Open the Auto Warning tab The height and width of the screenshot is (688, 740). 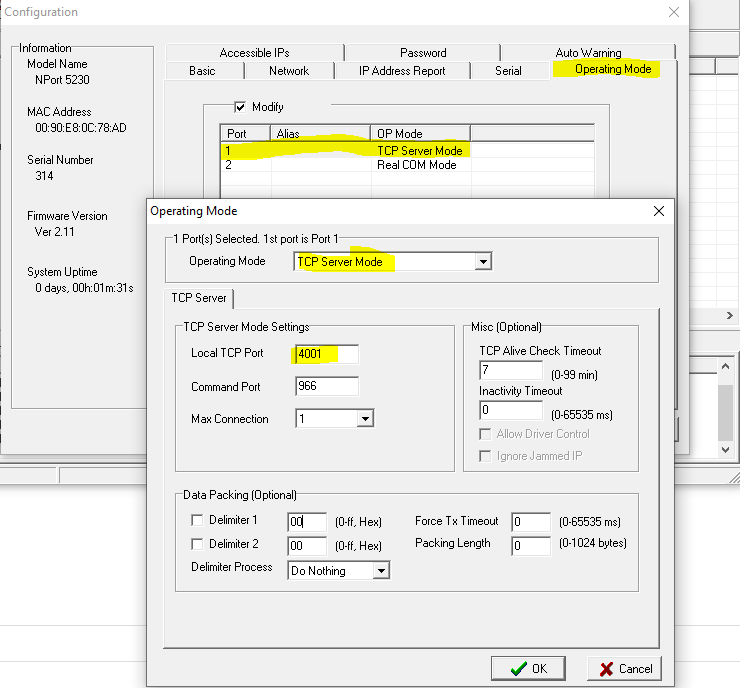pos(588,53)
